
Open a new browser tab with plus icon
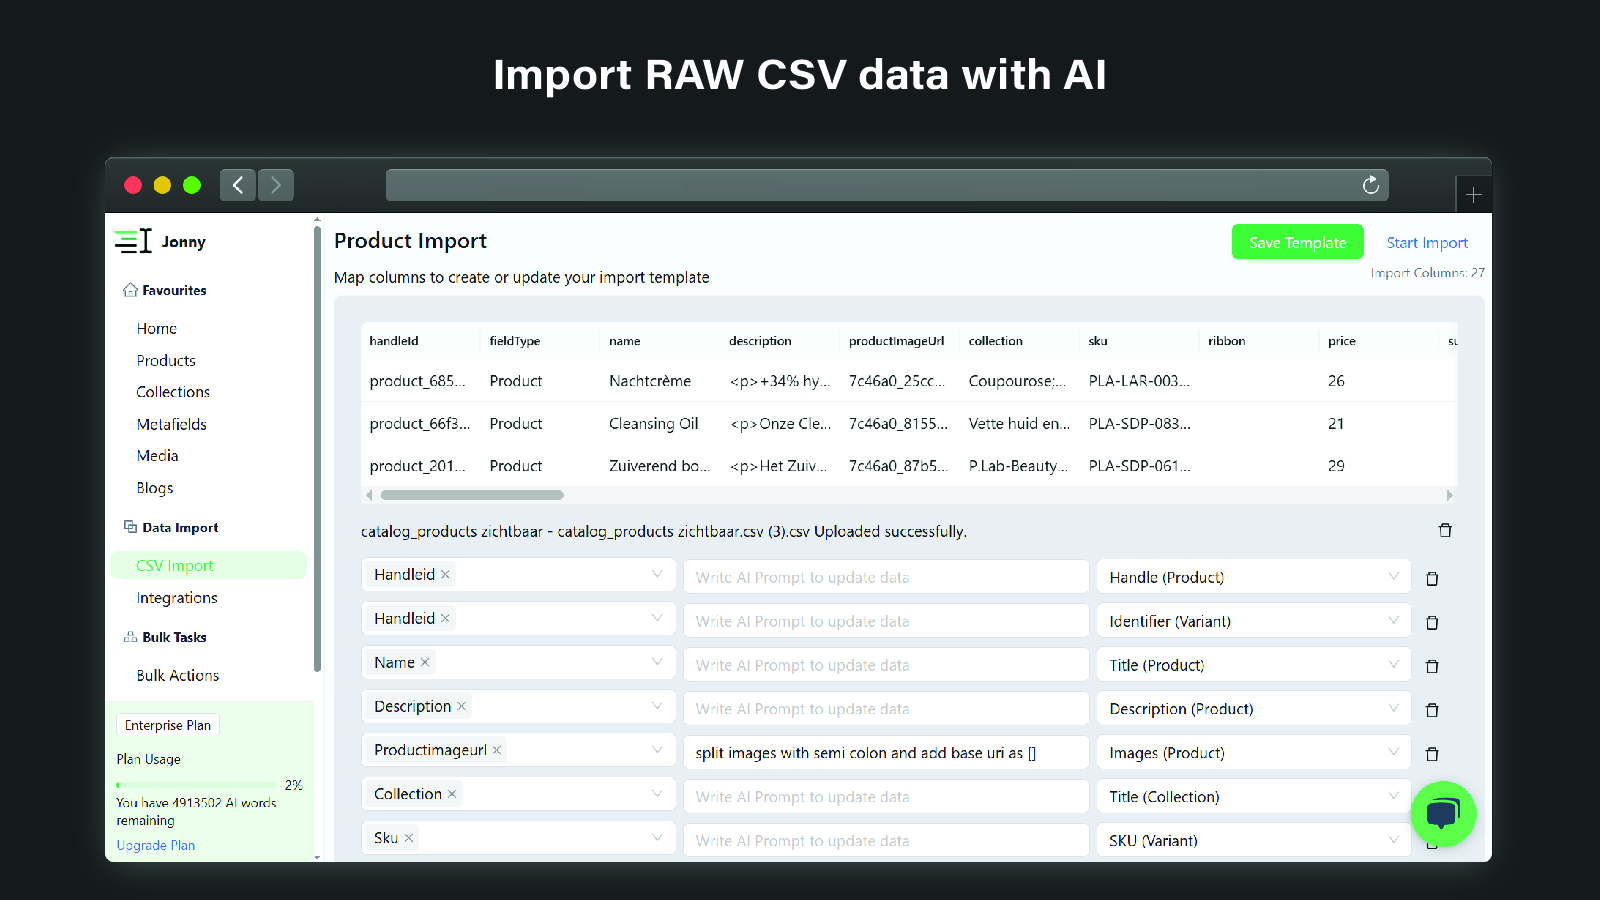1473,195
